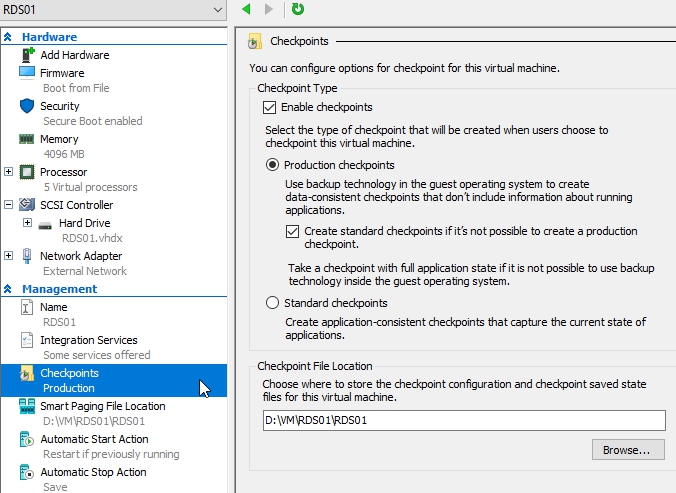
Task: Click the Security shield icon
Action: pyautogui.click(x=27, y=106)
